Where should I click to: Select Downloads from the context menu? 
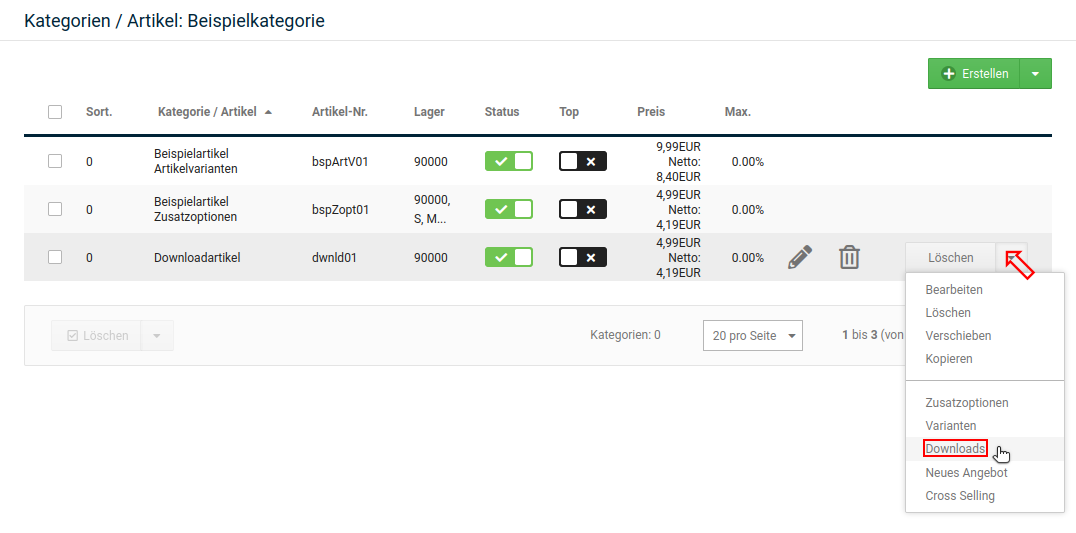point(955,449)
